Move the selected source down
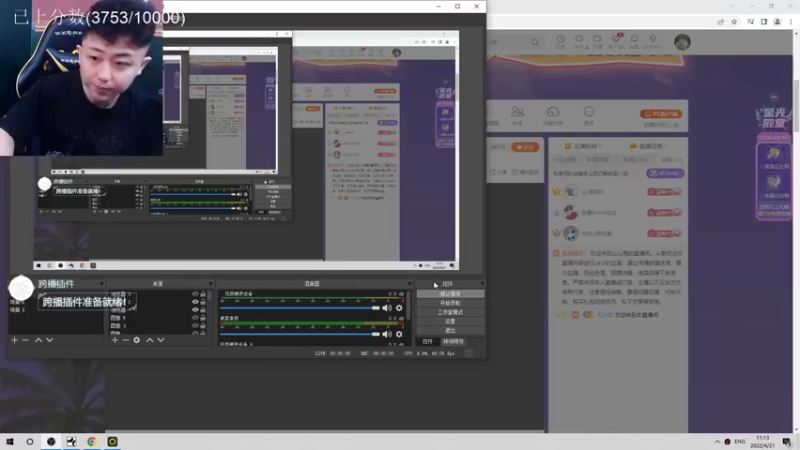 click(161, 340)
